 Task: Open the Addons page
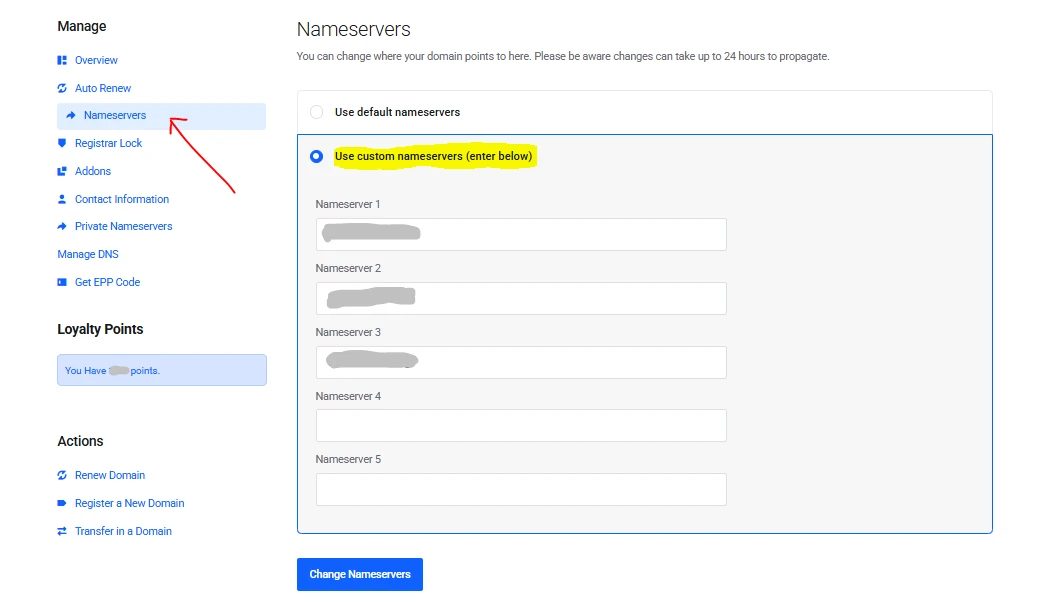pos(92,171)
